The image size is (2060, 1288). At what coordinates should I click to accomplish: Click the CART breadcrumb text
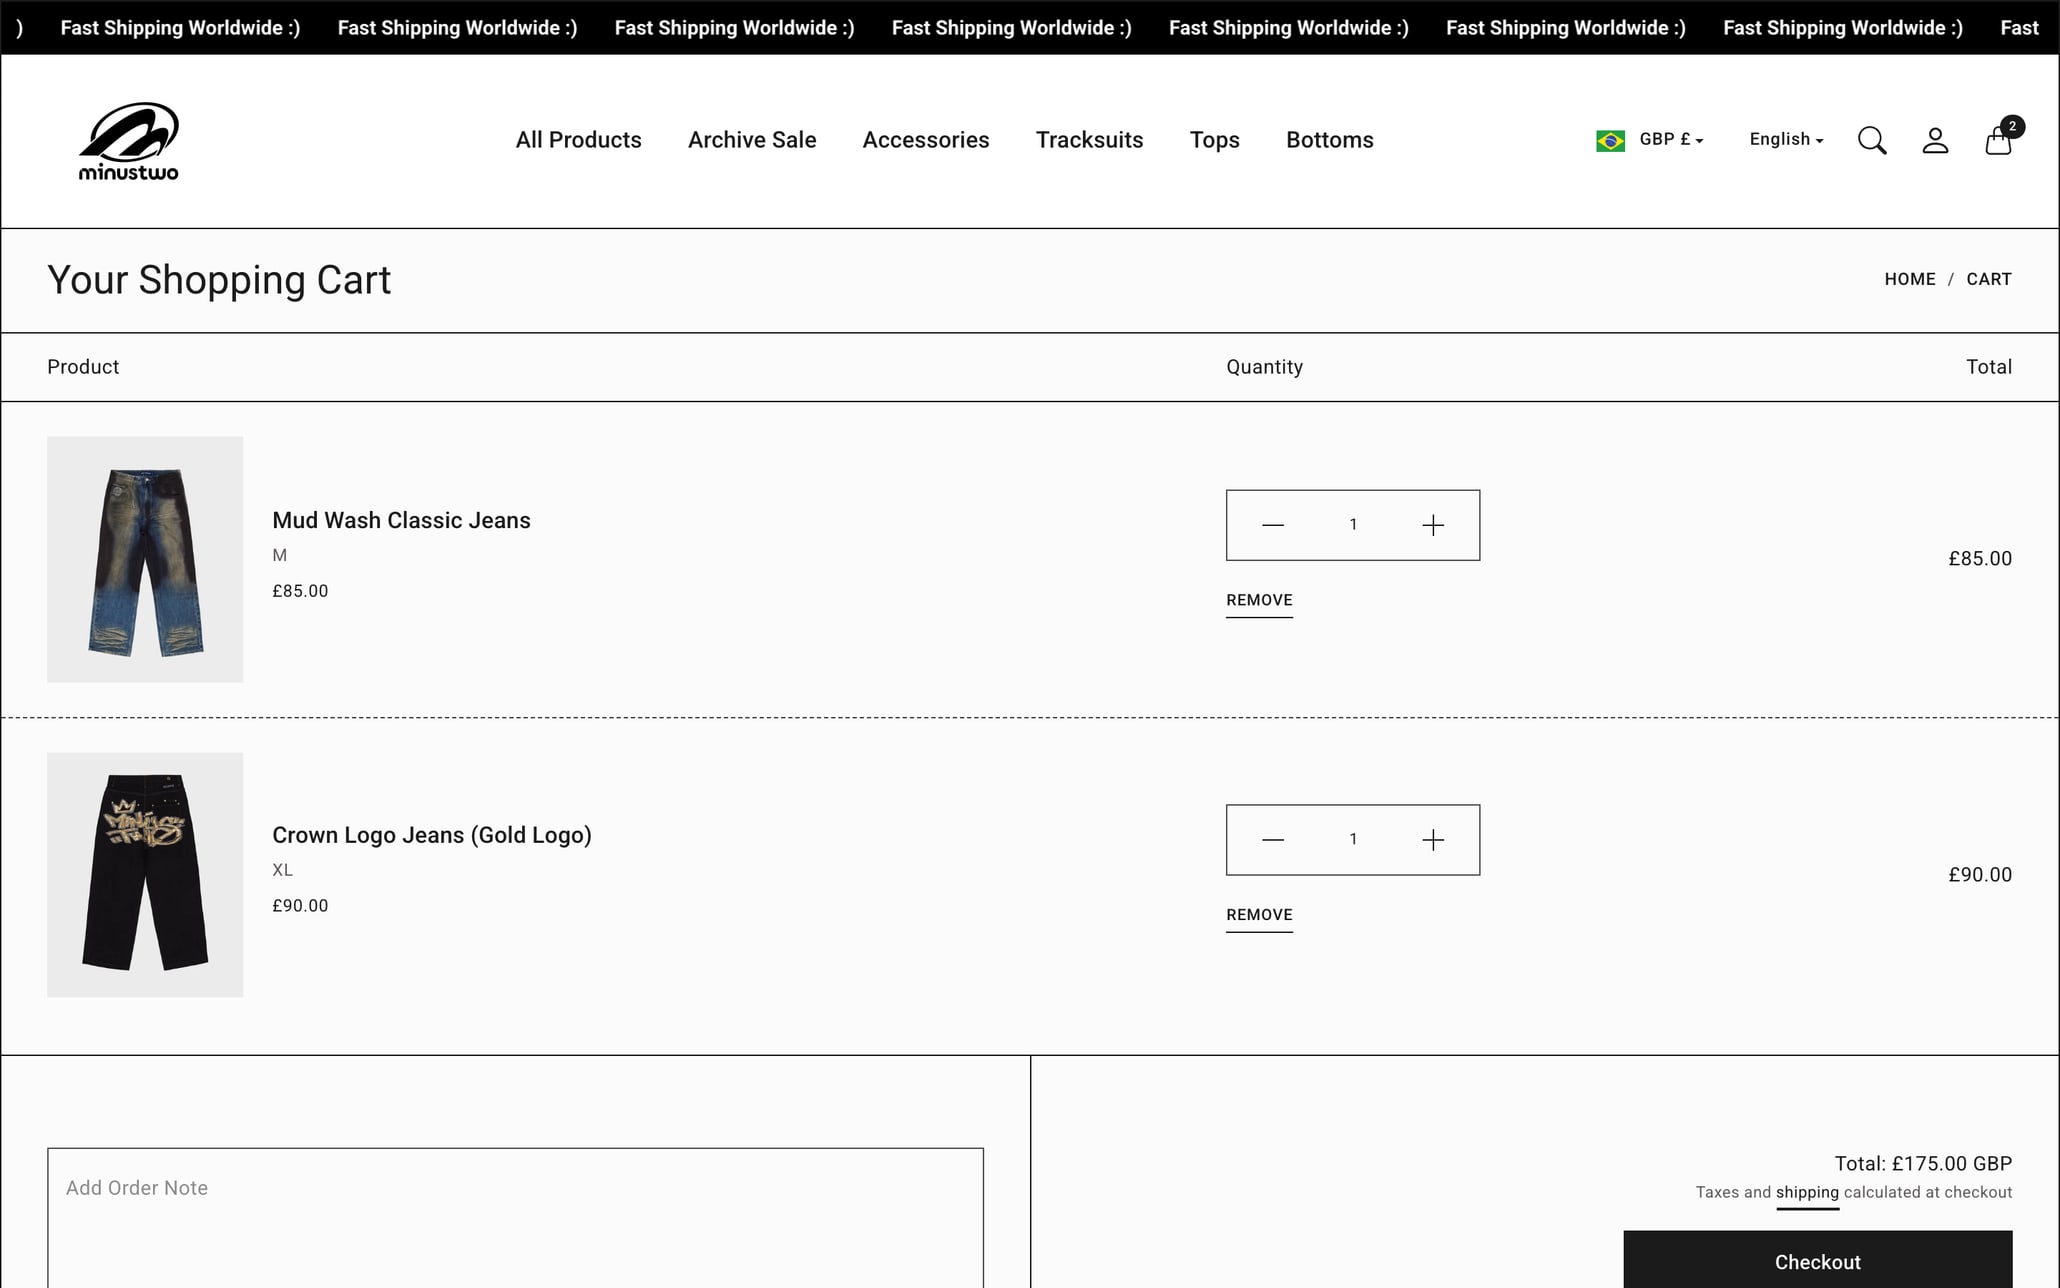[1988, 280]
